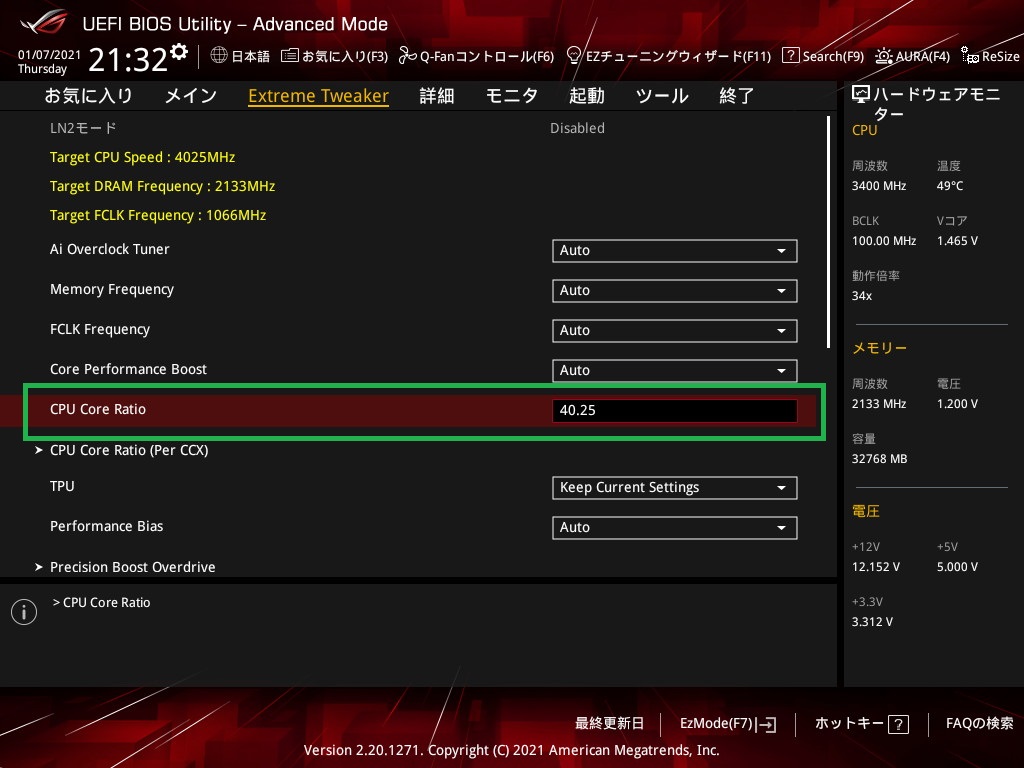Click the hotkey question mark icon

(x=899, y=724)
